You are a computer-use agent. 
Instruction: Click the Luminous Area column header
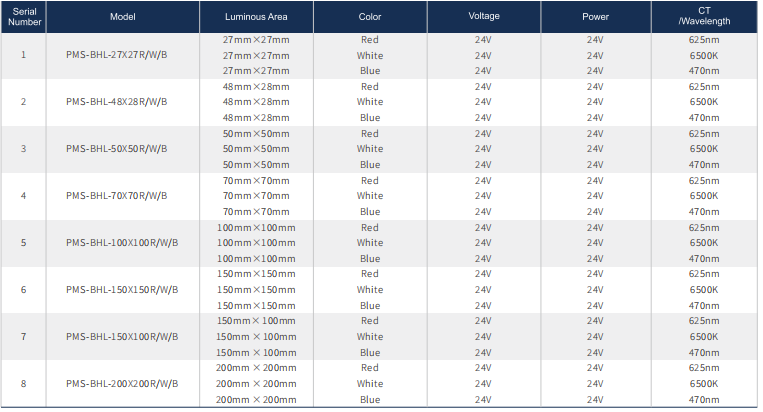pos(256,17)
